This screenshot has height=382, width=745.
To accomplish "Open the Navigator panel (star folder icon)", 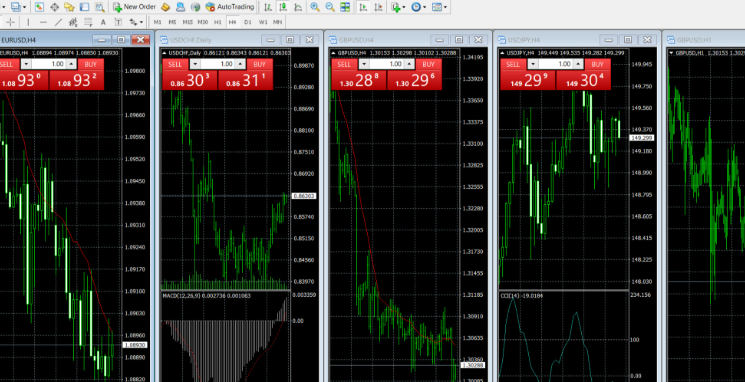I will [x=69, y=7].
